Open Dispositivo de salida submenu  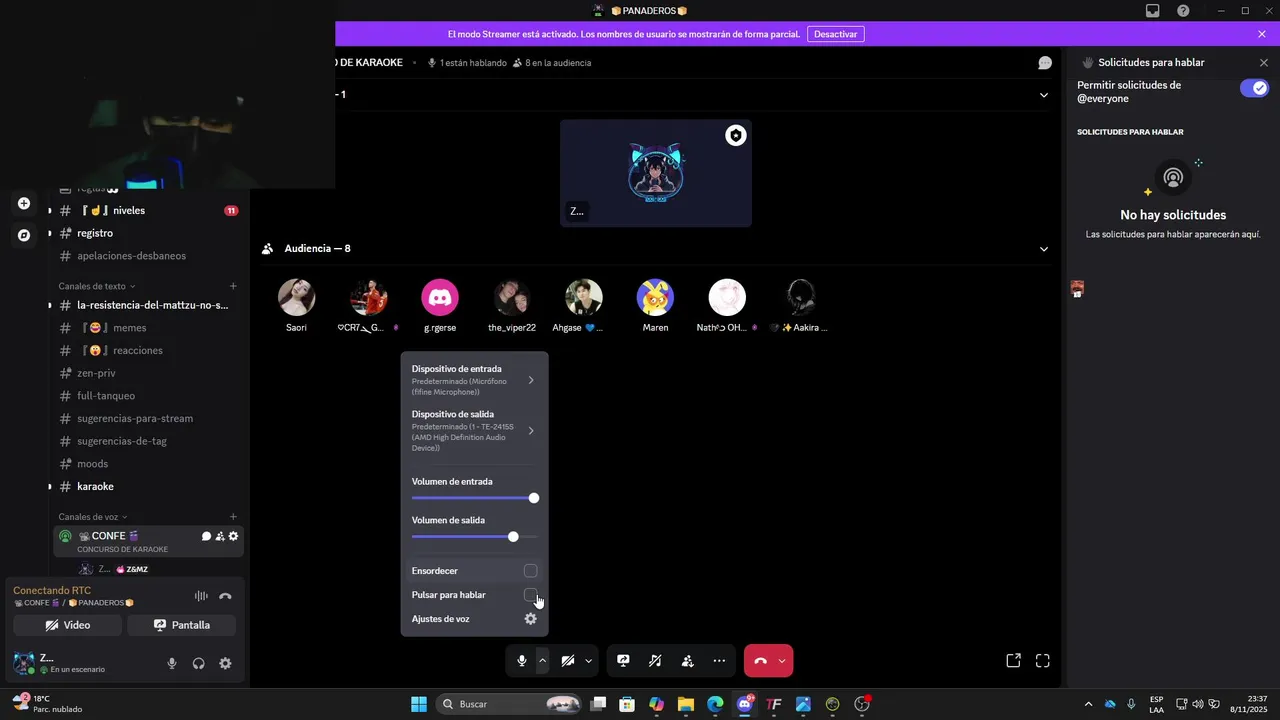[474, 431]
